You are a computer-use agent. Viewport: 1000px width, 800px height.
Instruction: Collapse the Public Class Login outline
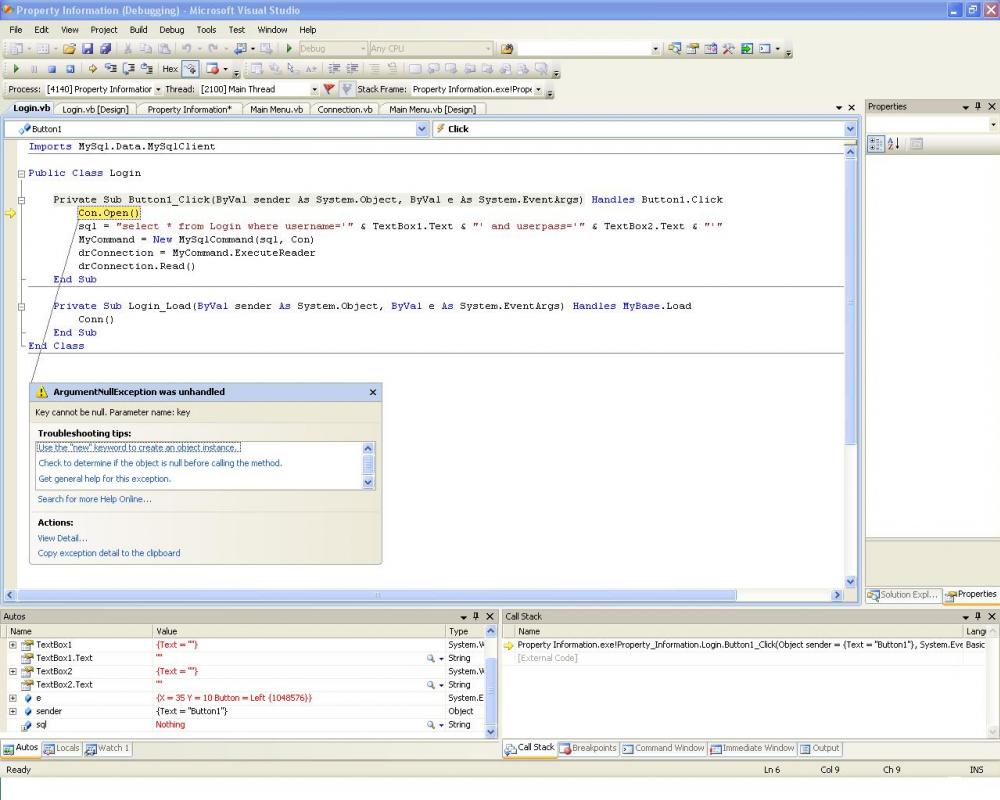coord(21,174)
